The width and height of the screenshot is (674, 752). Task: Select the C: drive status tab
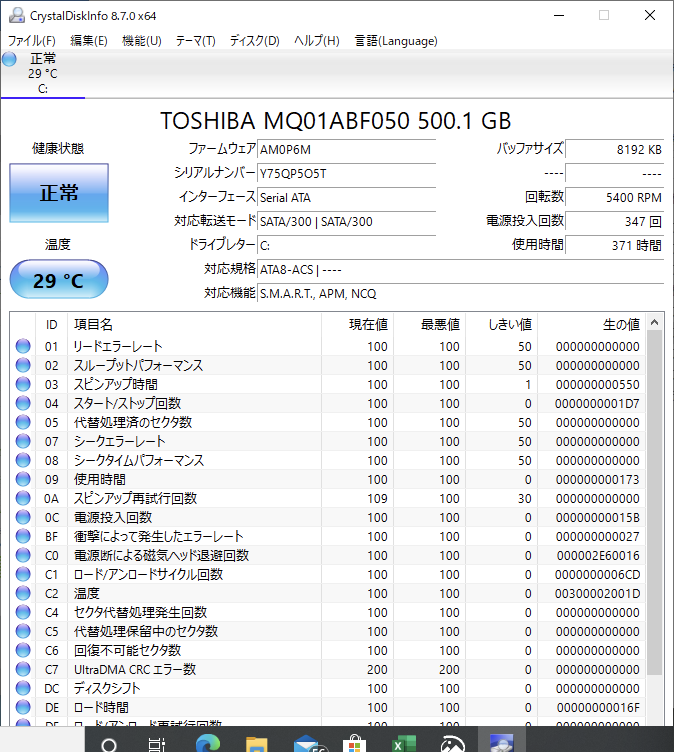pyautogui.click(x=43, y=73)
